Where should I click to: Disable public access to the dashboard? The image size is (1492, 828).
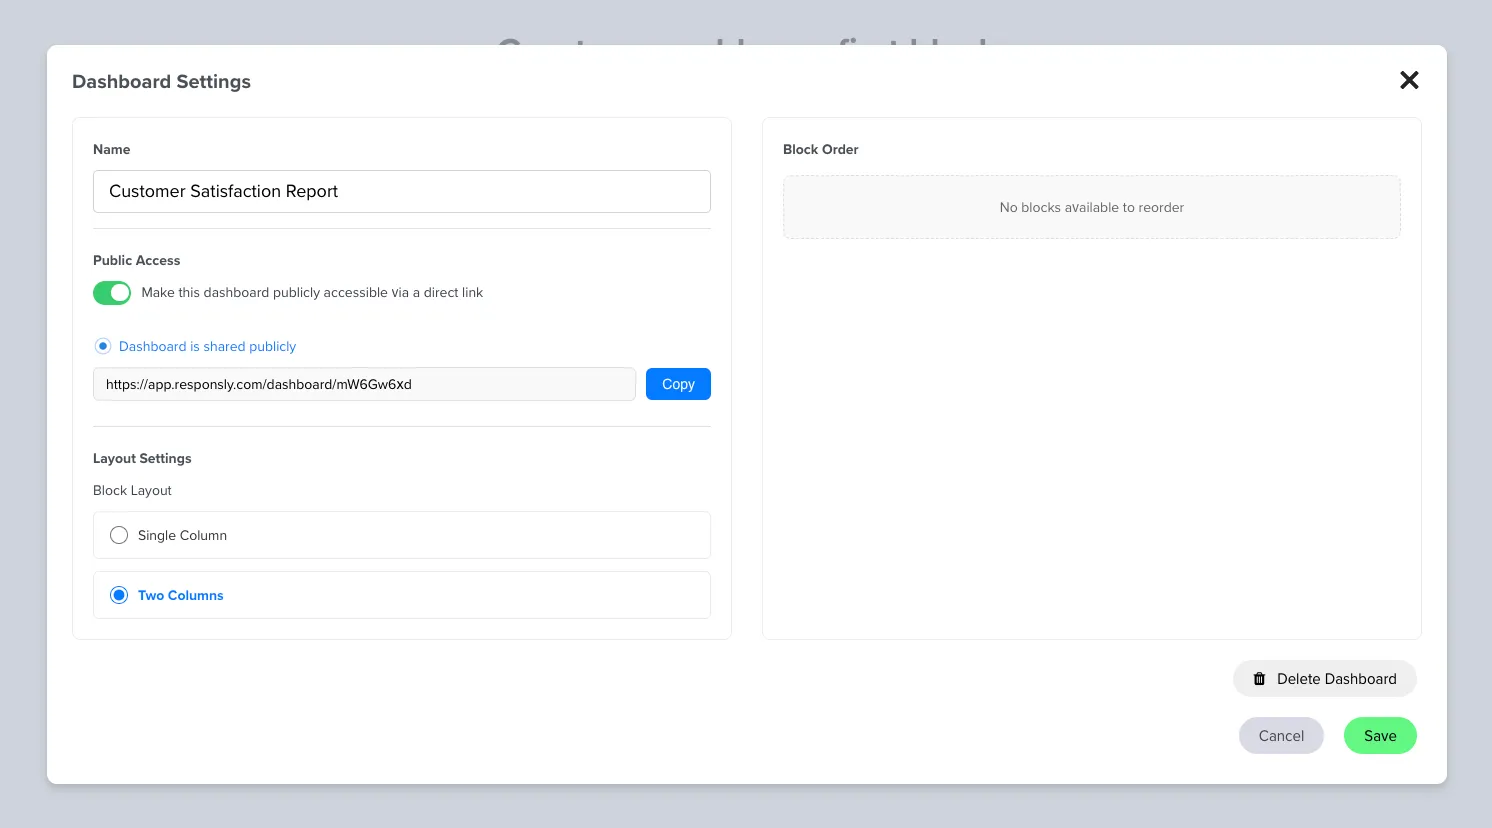coord(112,292)
